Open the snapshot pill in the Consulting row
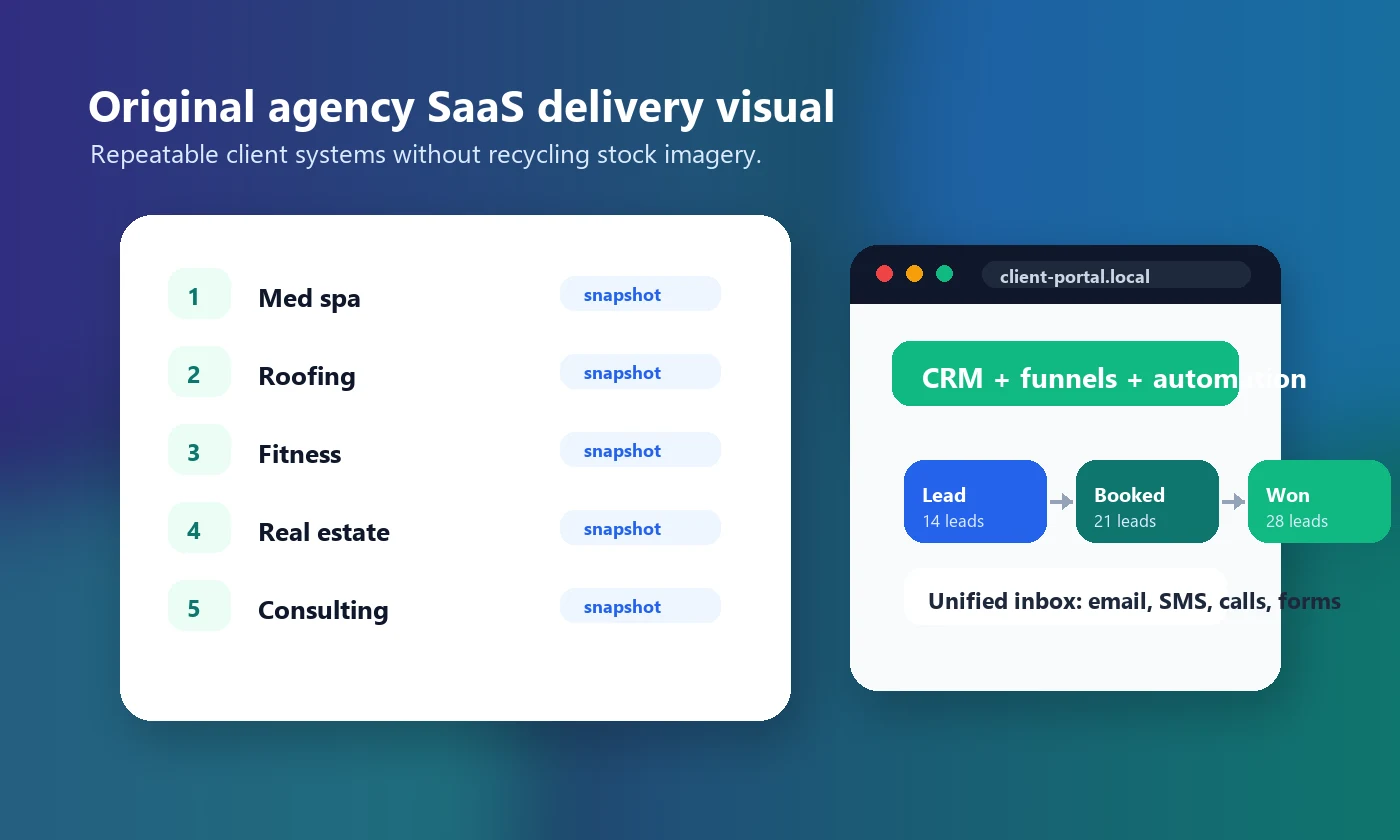 [640, 606]
